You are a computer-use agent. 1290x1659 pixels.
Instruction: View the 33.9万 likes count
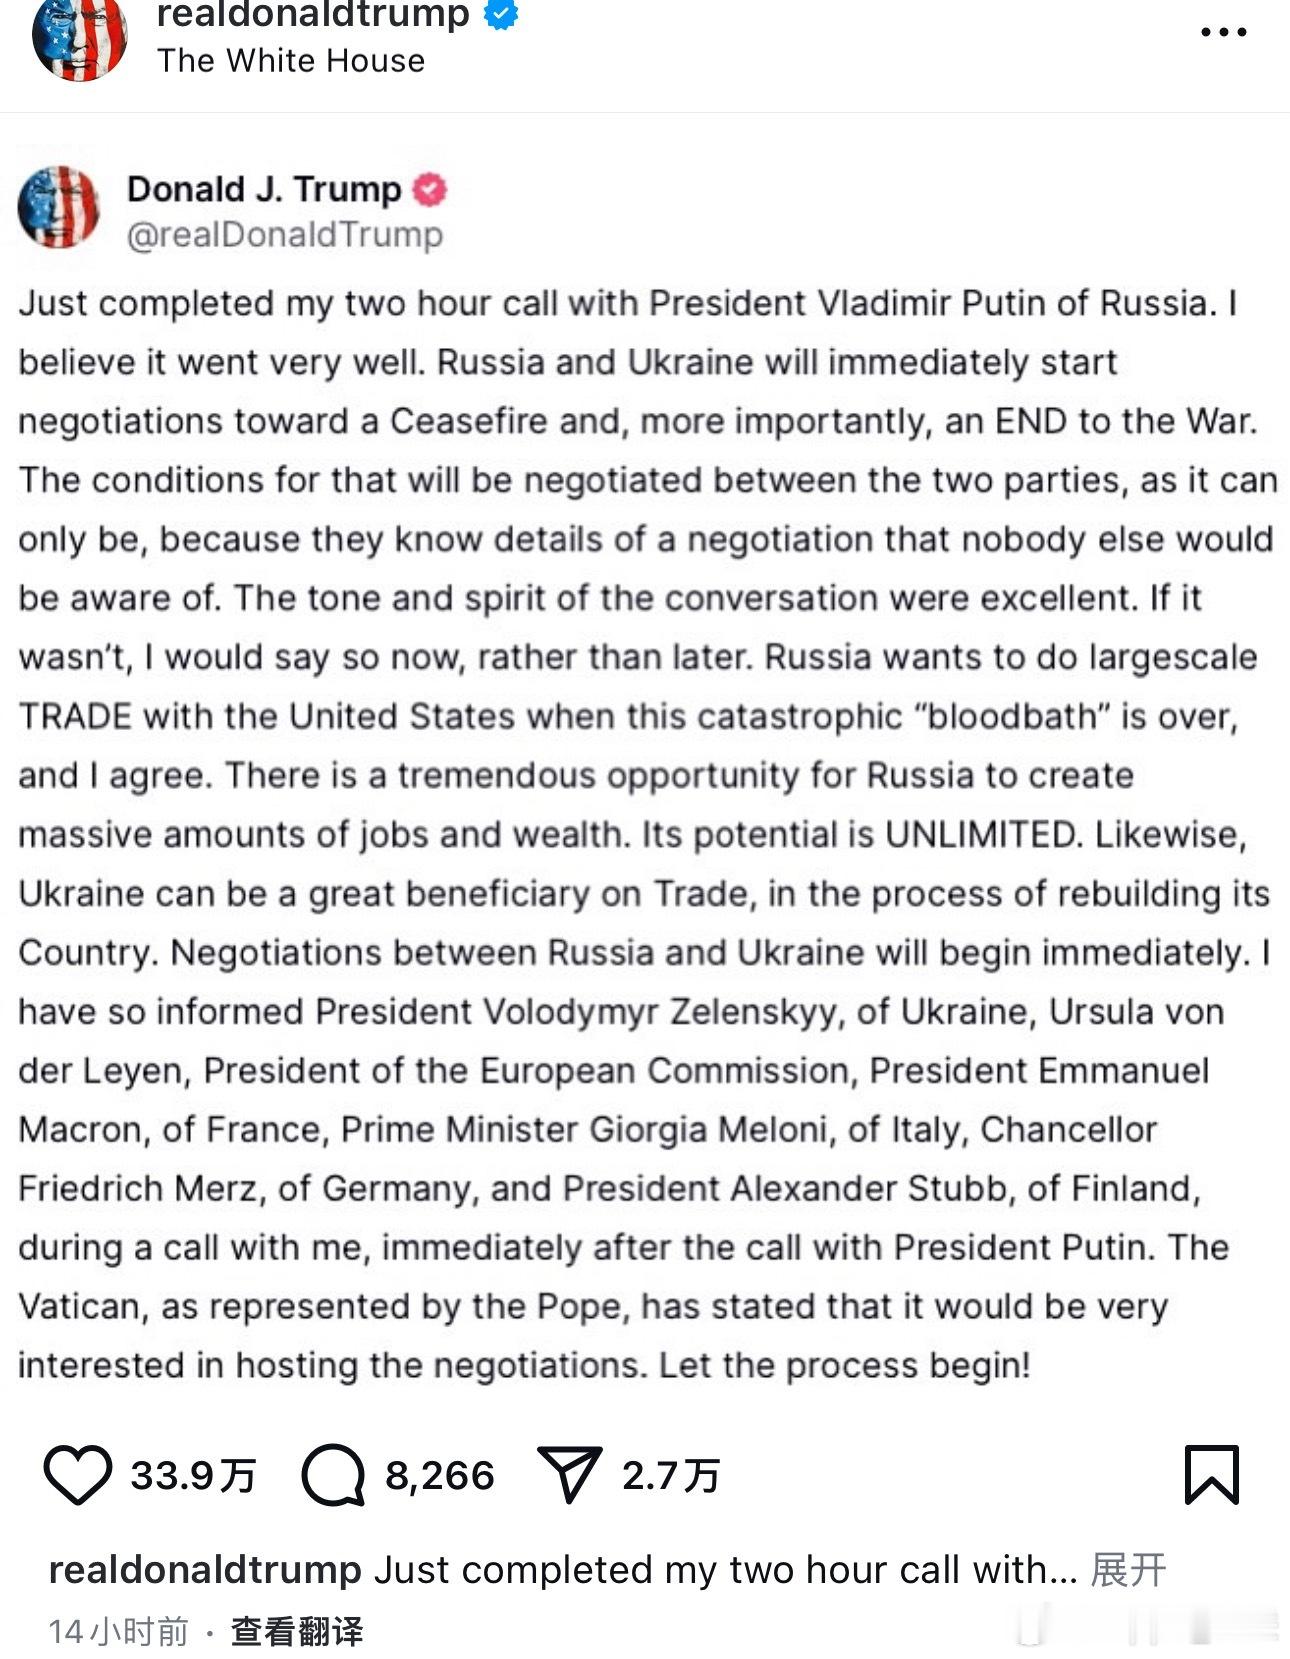193,1476
